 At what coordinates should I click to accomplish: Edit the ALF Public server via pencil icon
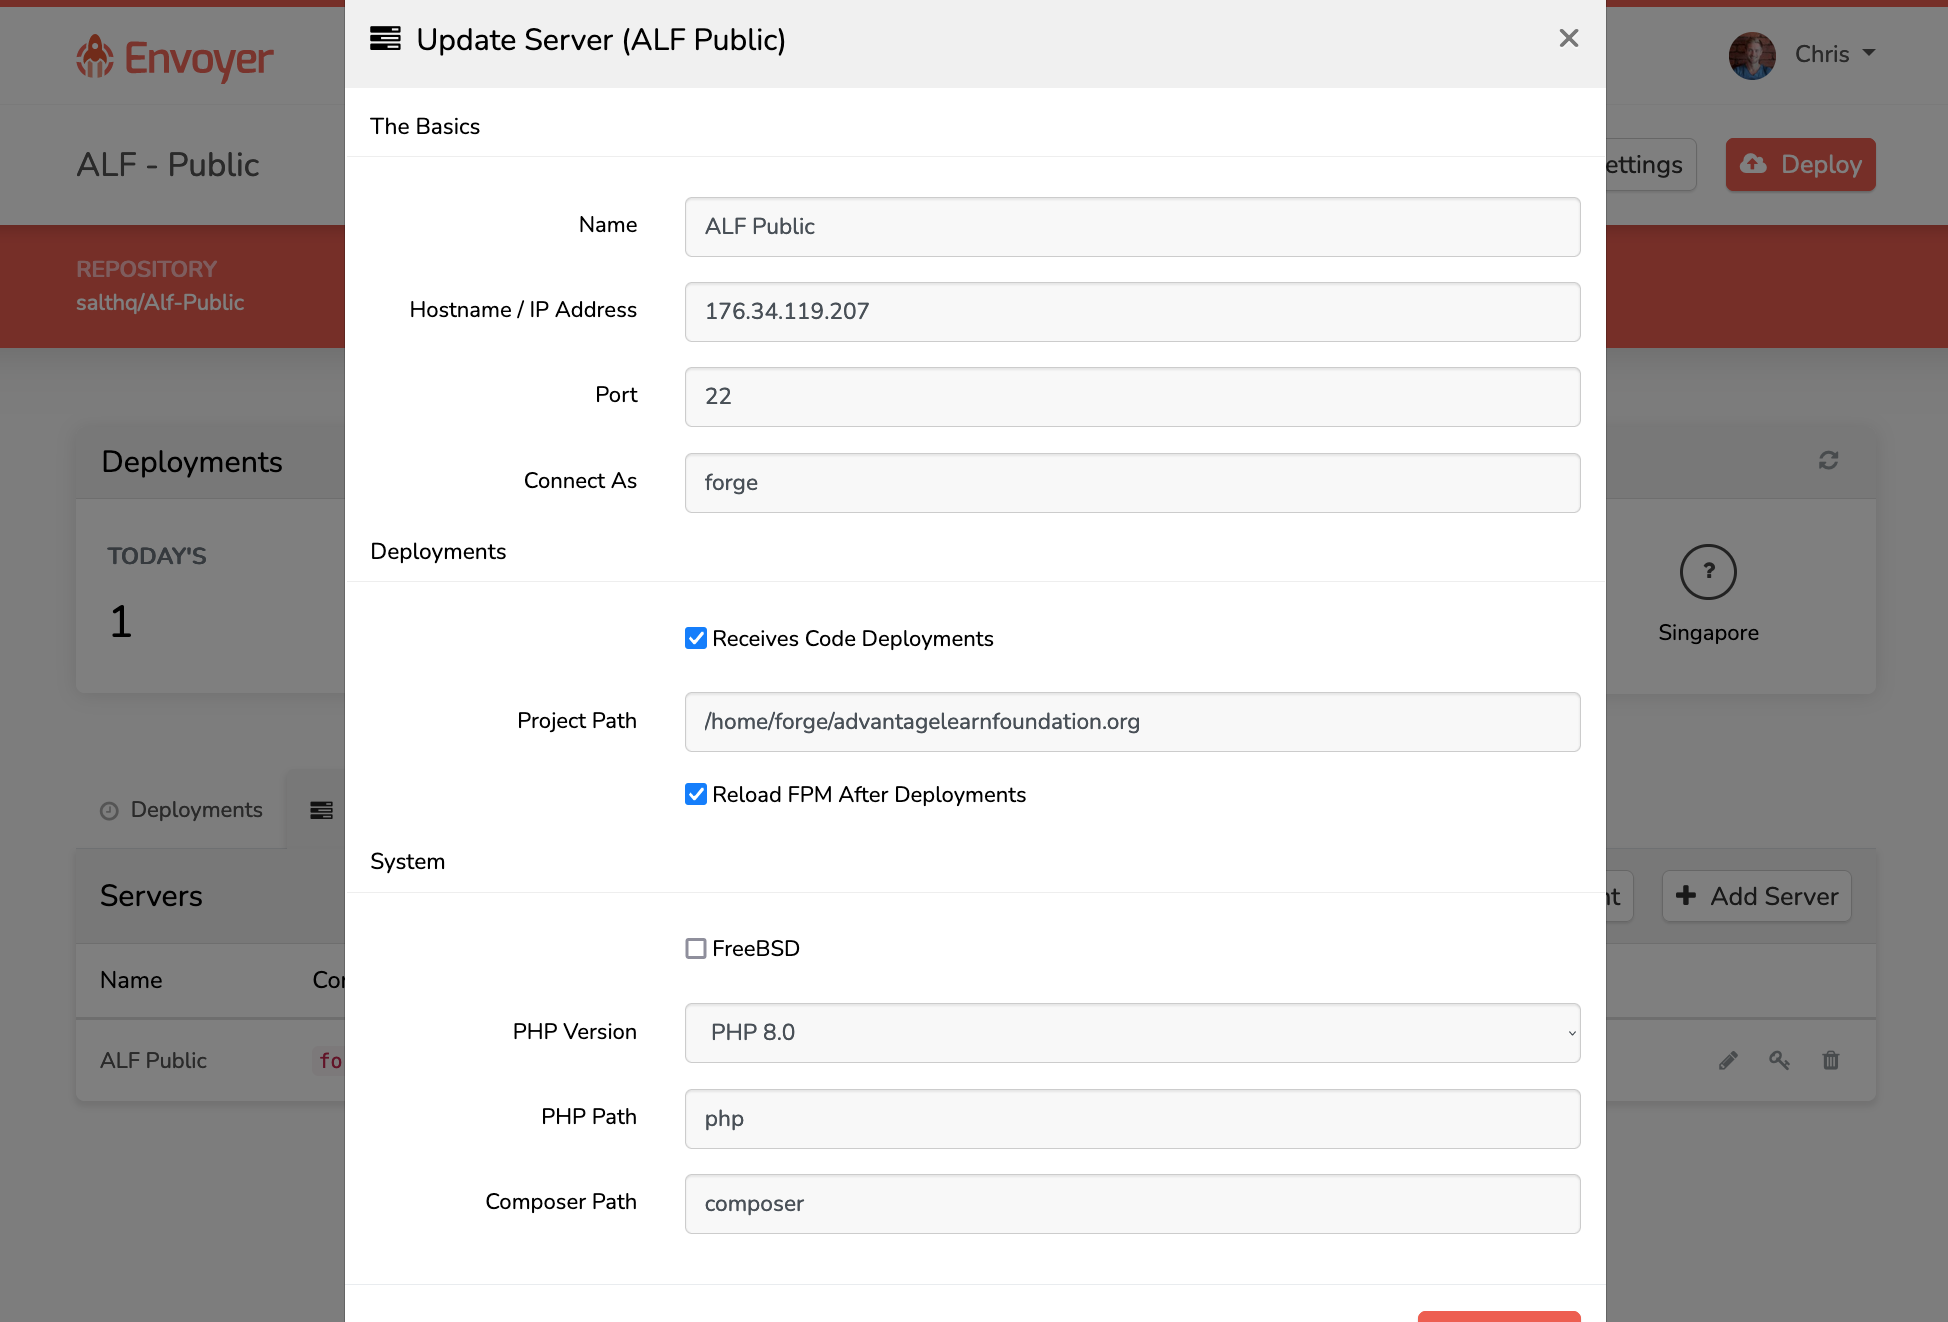(x=1728, y=1060)
